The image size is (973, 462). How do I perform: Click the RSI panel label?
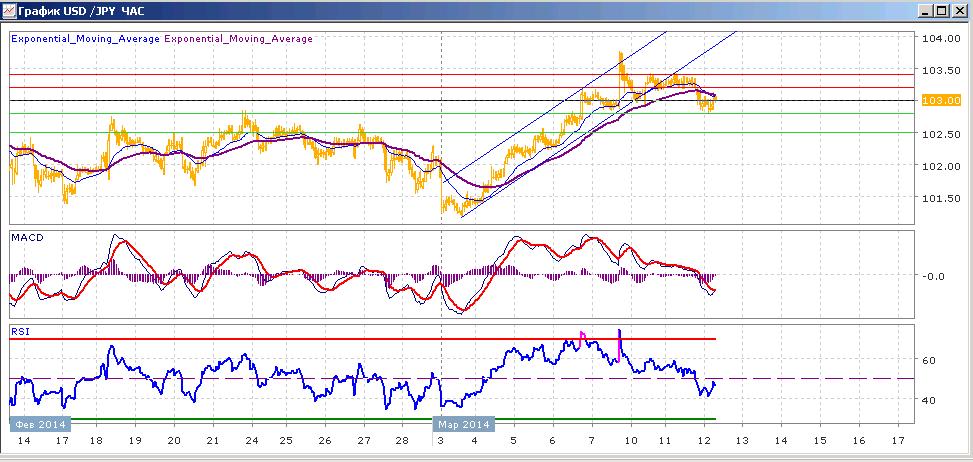point(20,332)
